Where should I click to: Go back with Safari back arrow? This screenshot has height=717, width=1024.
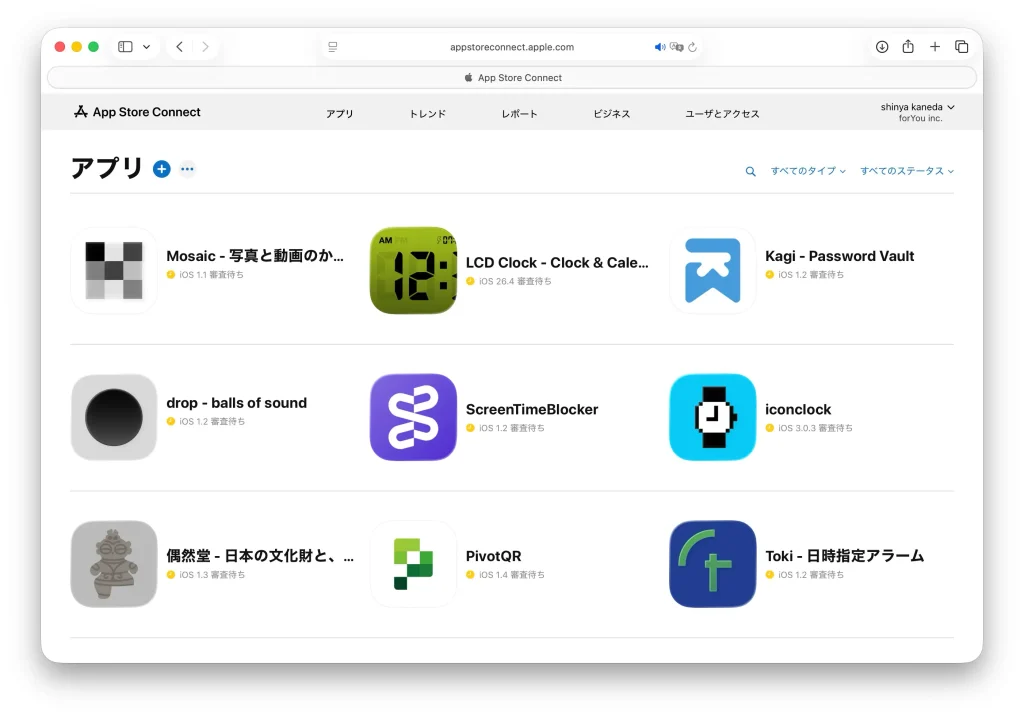click(x=180, y=47)
